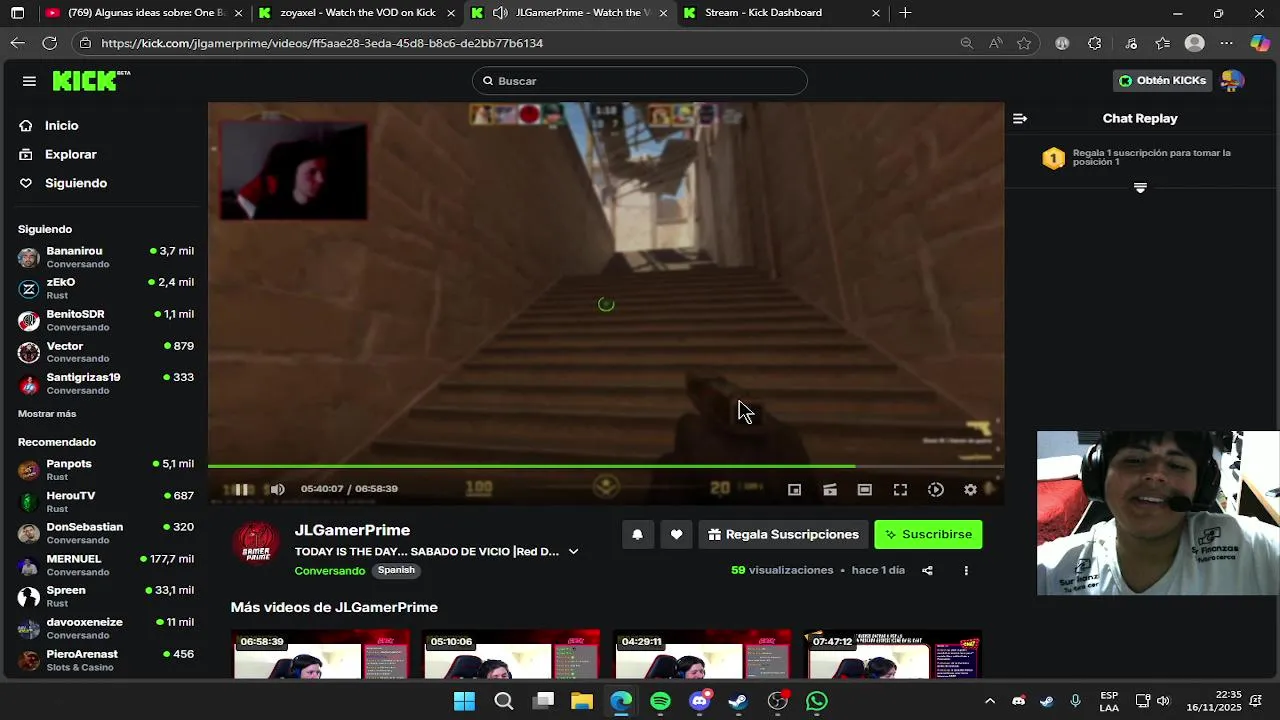Enter fullscreen video mode
The width and height of the screenshot is (1280, 720).
[900, 490]
